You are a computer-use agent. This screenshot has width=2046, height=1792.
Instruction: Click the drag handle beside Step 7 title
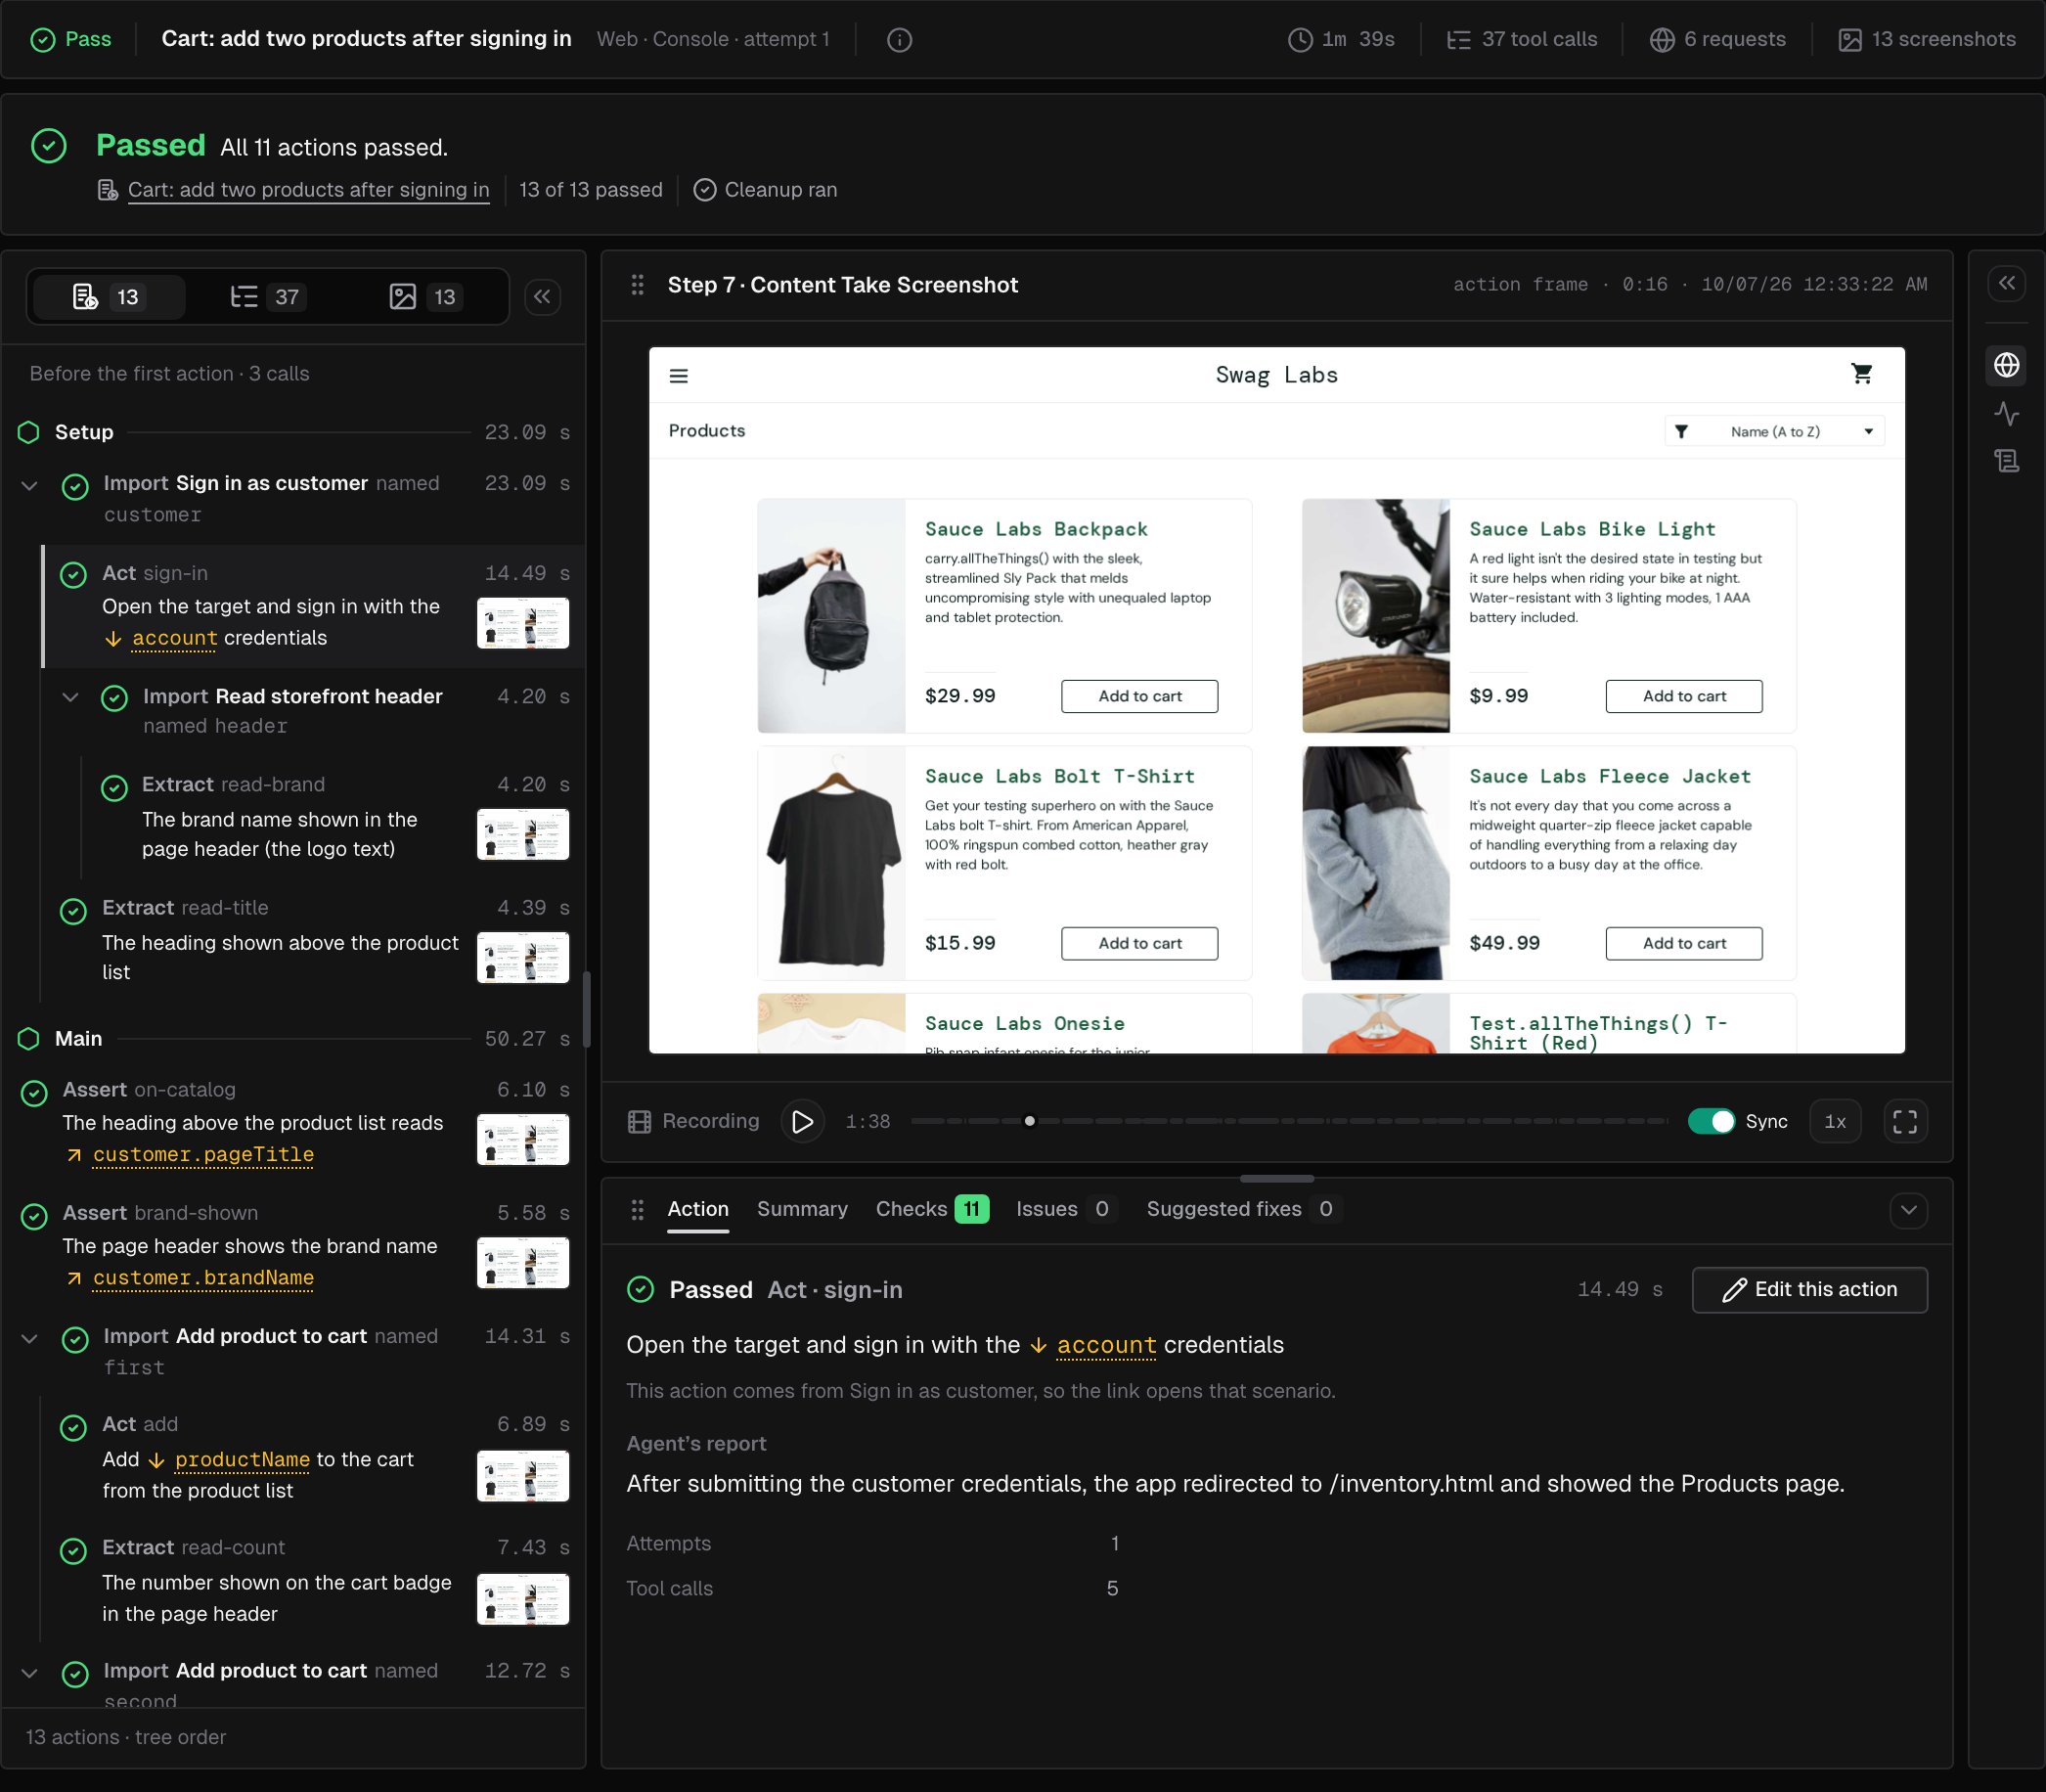pyautogui.click(x=637, y=285)
